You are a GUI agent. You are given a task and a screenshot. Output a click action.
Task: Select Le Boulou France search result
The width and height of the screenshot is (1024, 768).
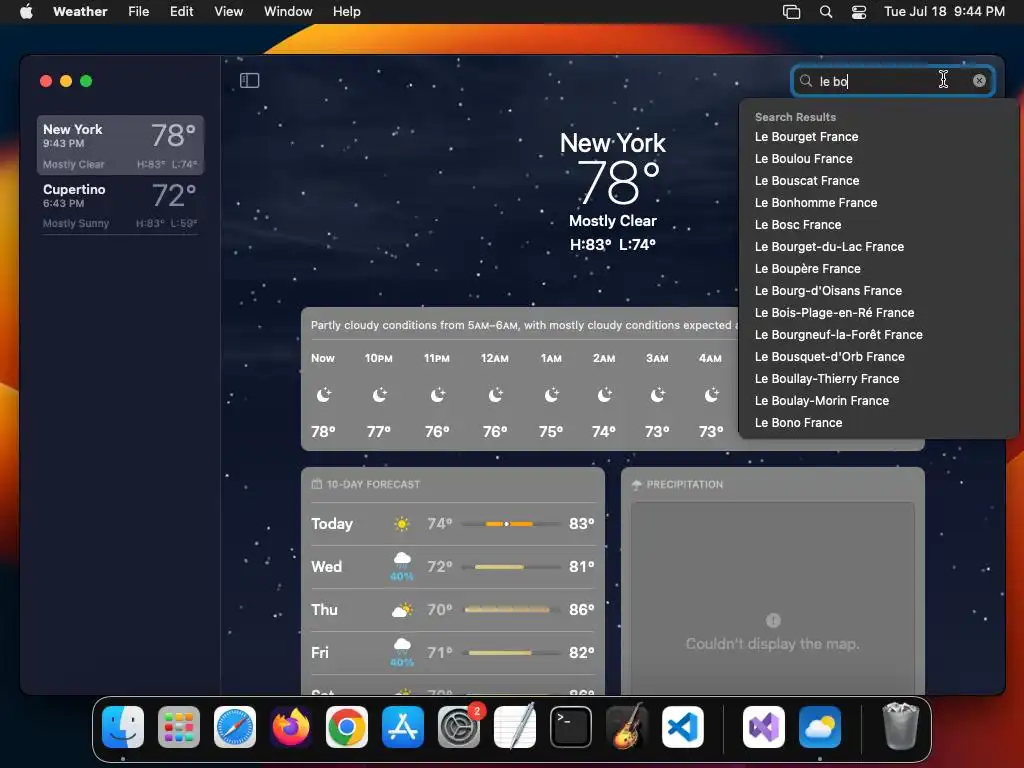[803, 159]
